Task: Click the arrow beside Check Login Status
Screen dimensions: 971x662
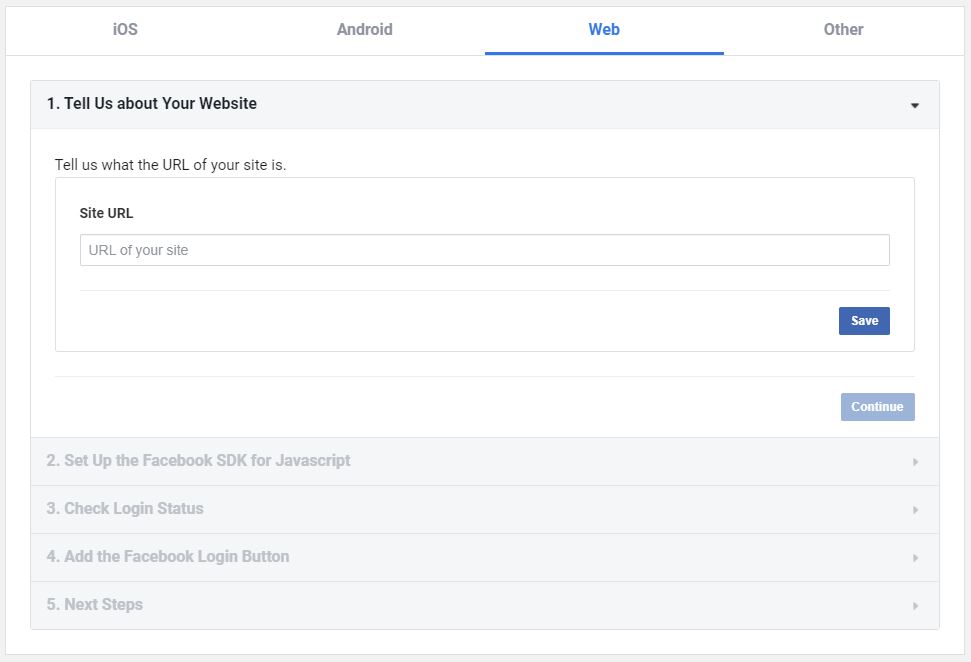Action: pyautogui.click(x=915, y=510)
